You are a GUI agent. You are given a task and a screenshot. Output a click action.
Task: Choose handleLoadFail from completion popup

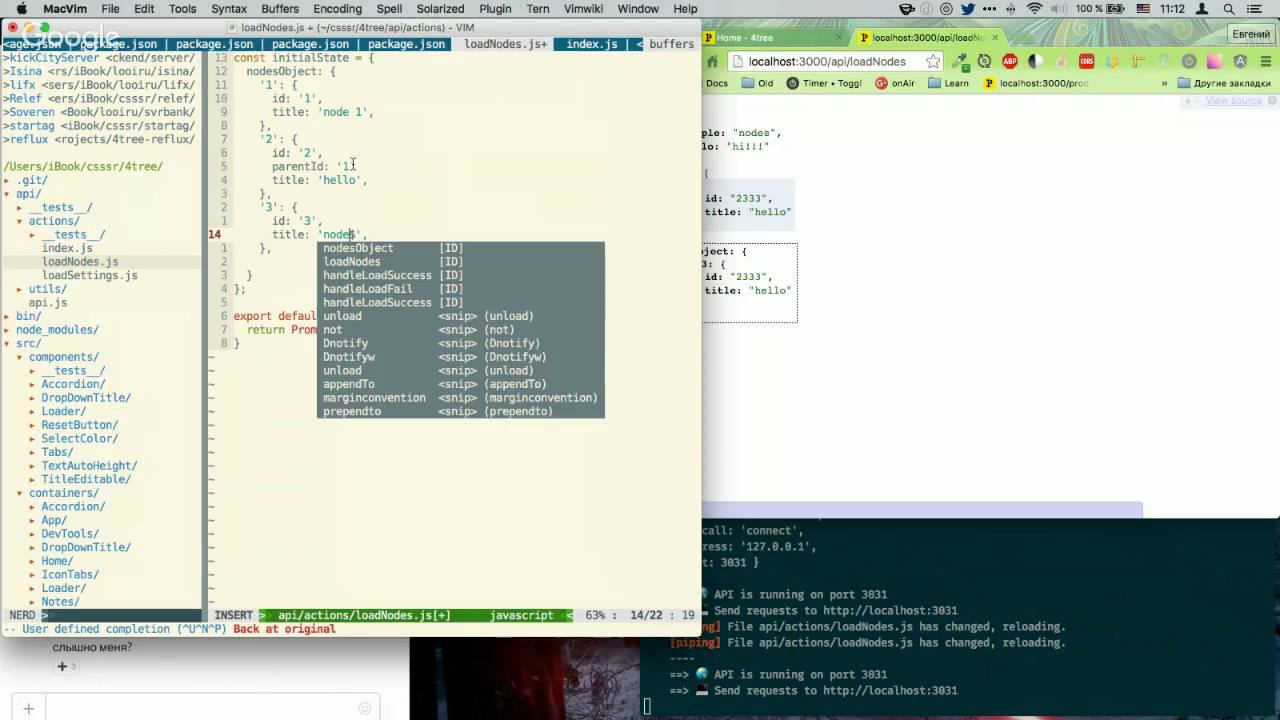461,289
